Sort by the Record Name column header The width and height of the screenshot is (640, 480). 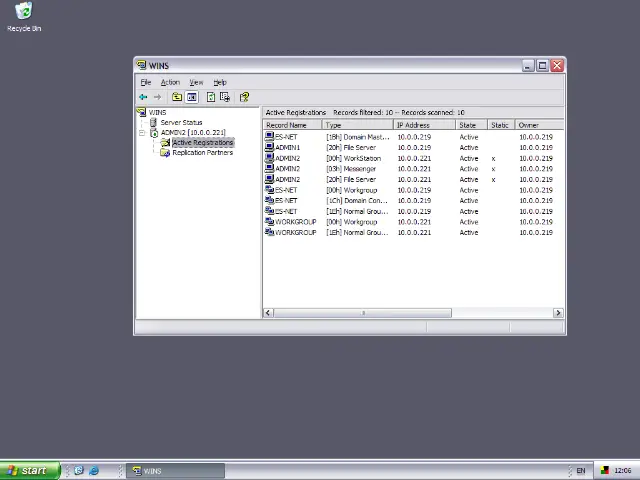293,125
